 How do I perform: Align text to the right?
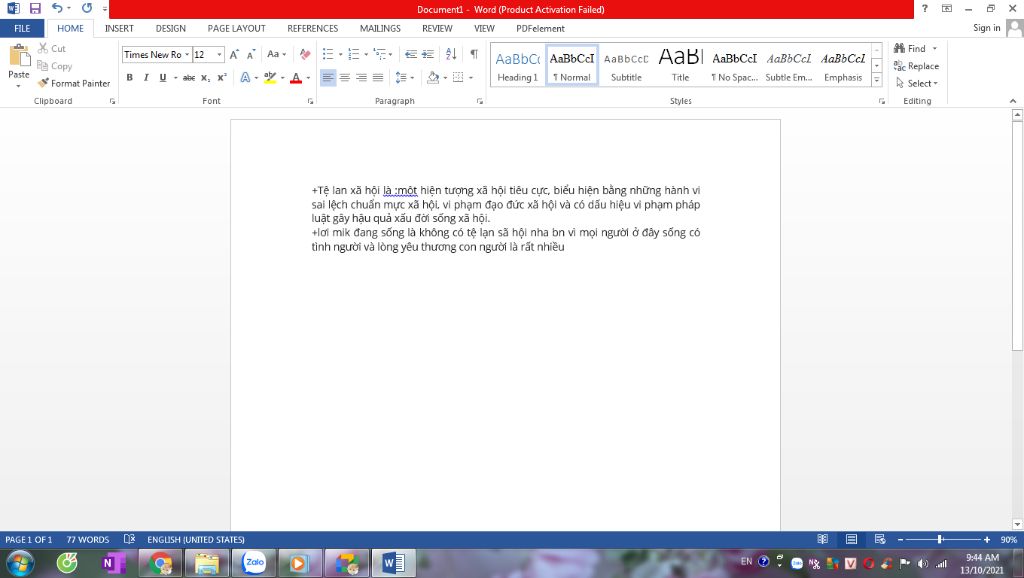[361, 77]
